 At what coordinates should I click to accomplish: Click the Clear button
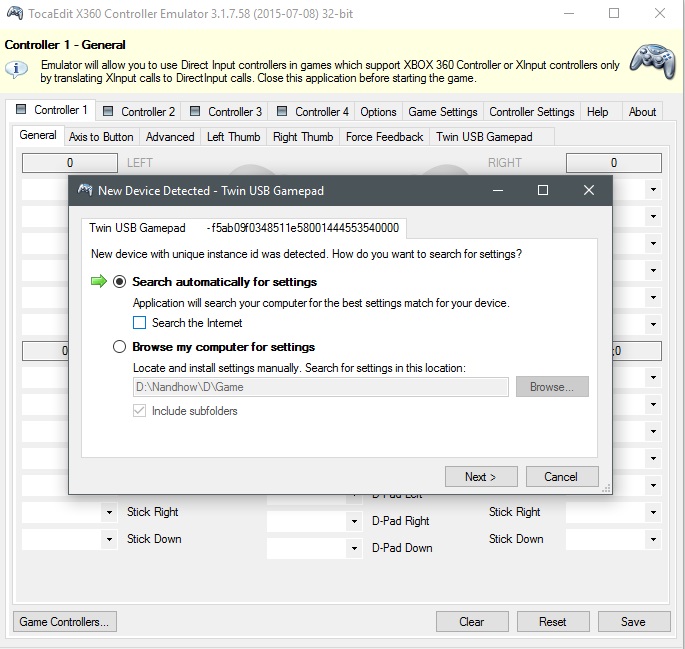(x=472, y=621)
